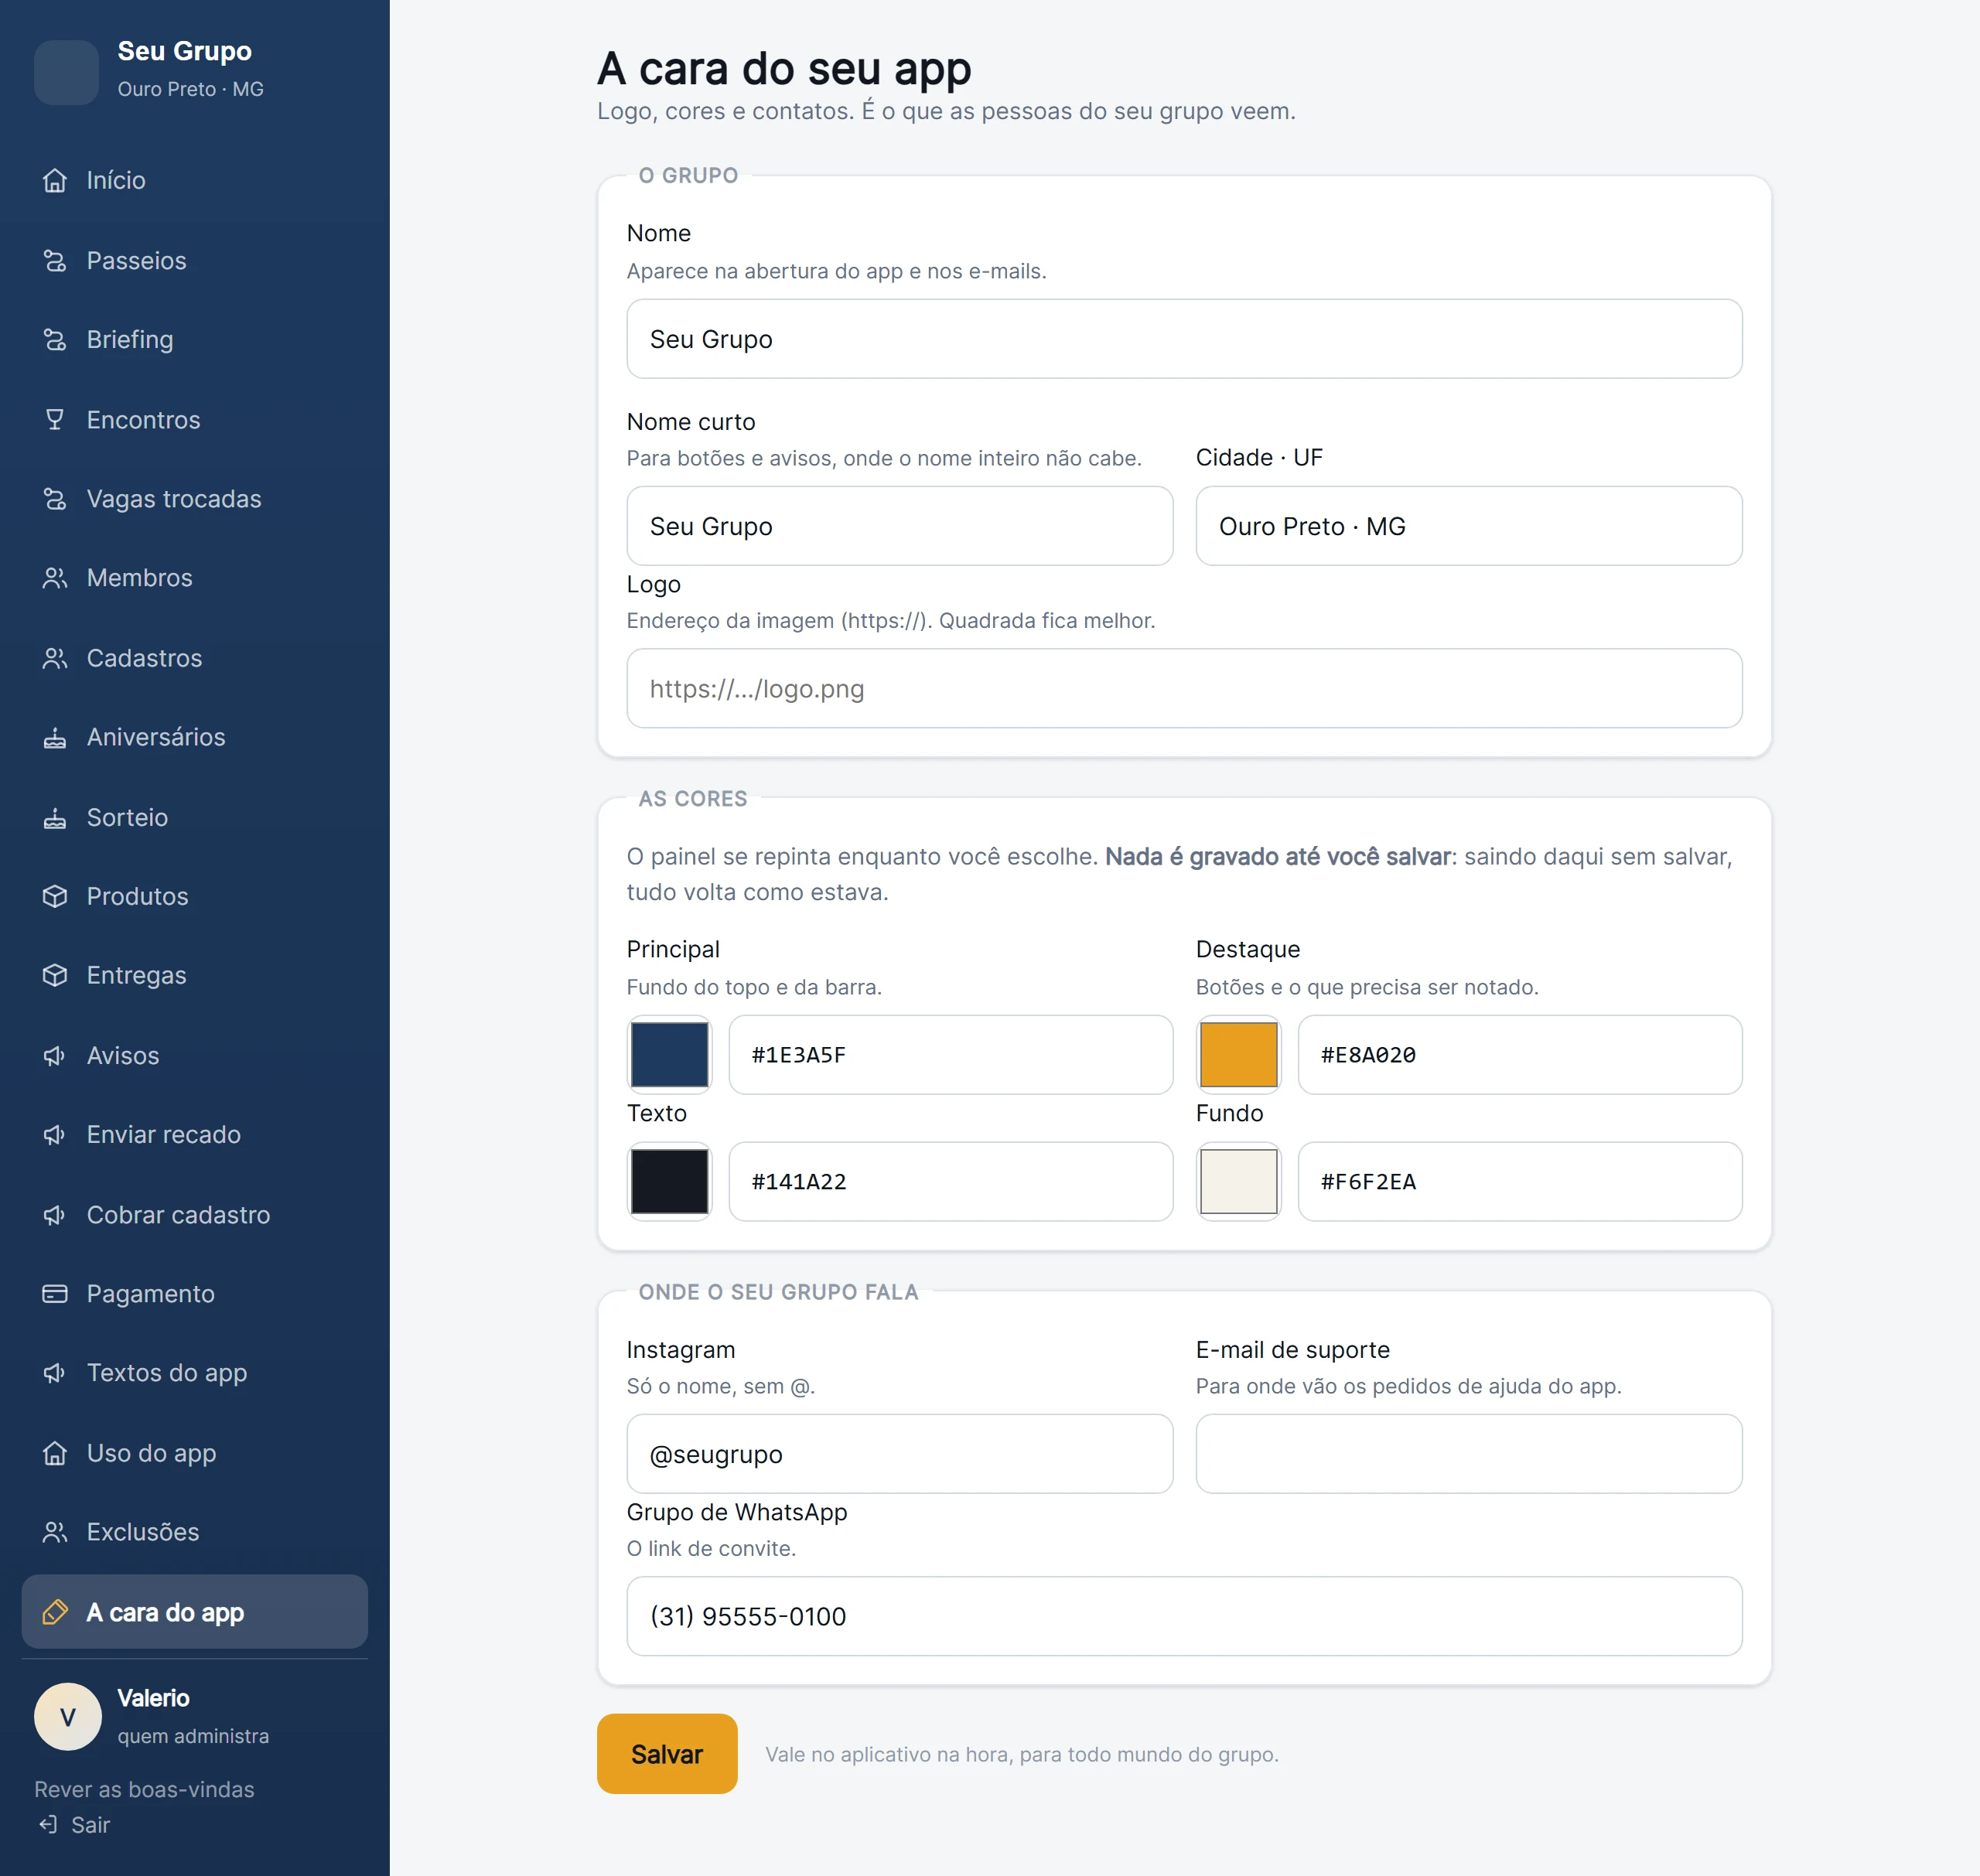This screenshot has height=1876, width=1980.
Task: Focus the Instagram input field
Action: [x=900, y=1454]
